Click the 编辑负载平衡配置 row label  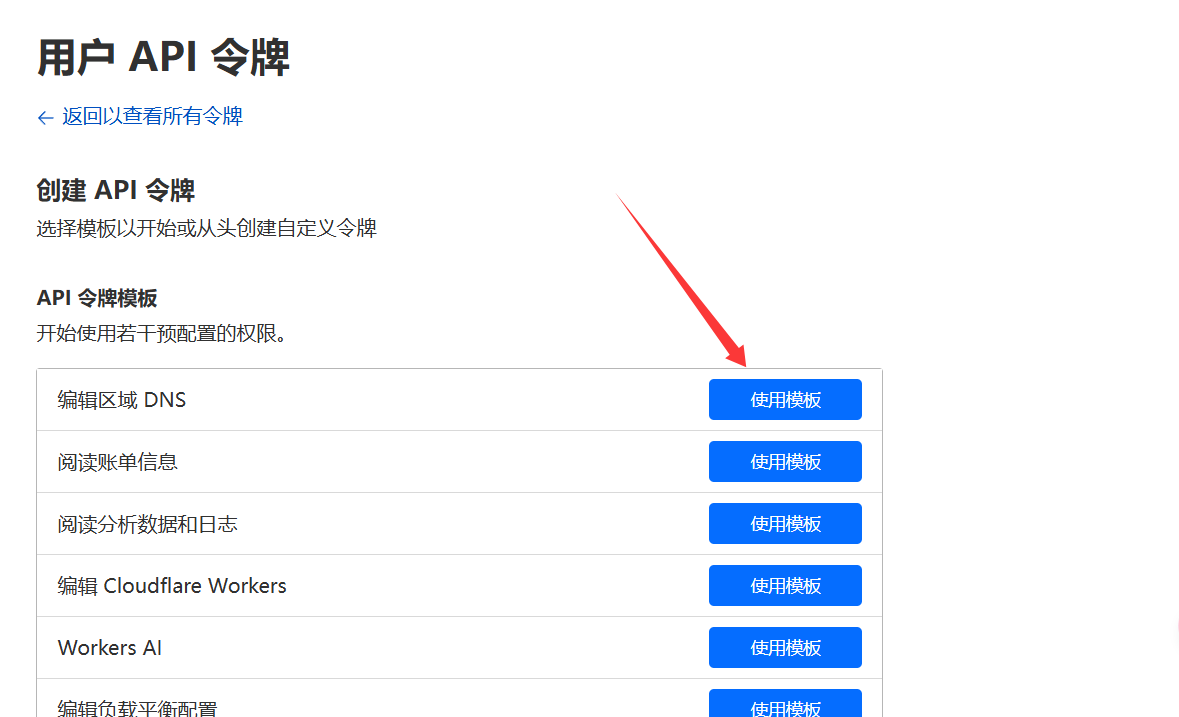[x=138, y=708]
